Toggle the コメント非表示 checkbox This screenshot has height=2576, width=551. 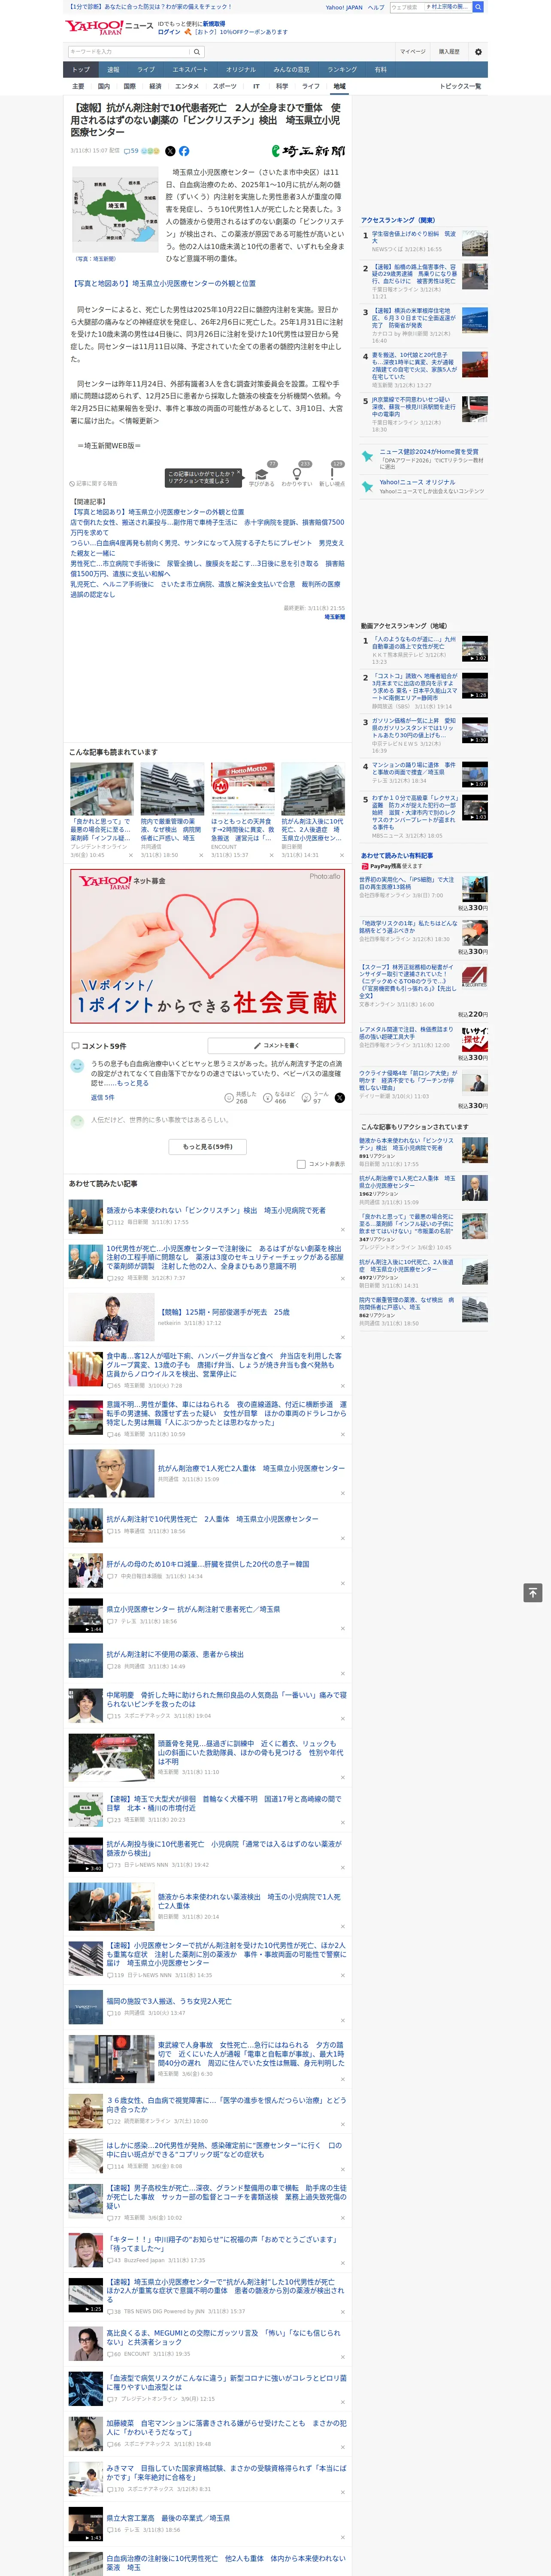[x=301, y=1164]
